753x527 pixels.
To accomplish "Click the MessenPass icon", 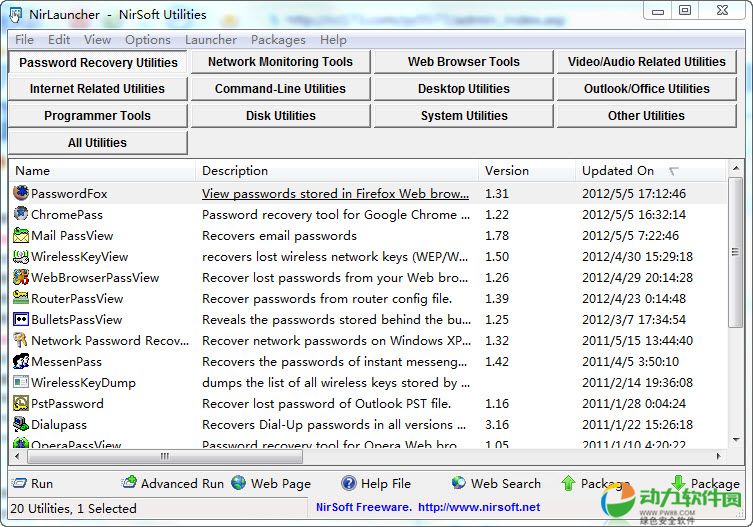I will 21,361.
